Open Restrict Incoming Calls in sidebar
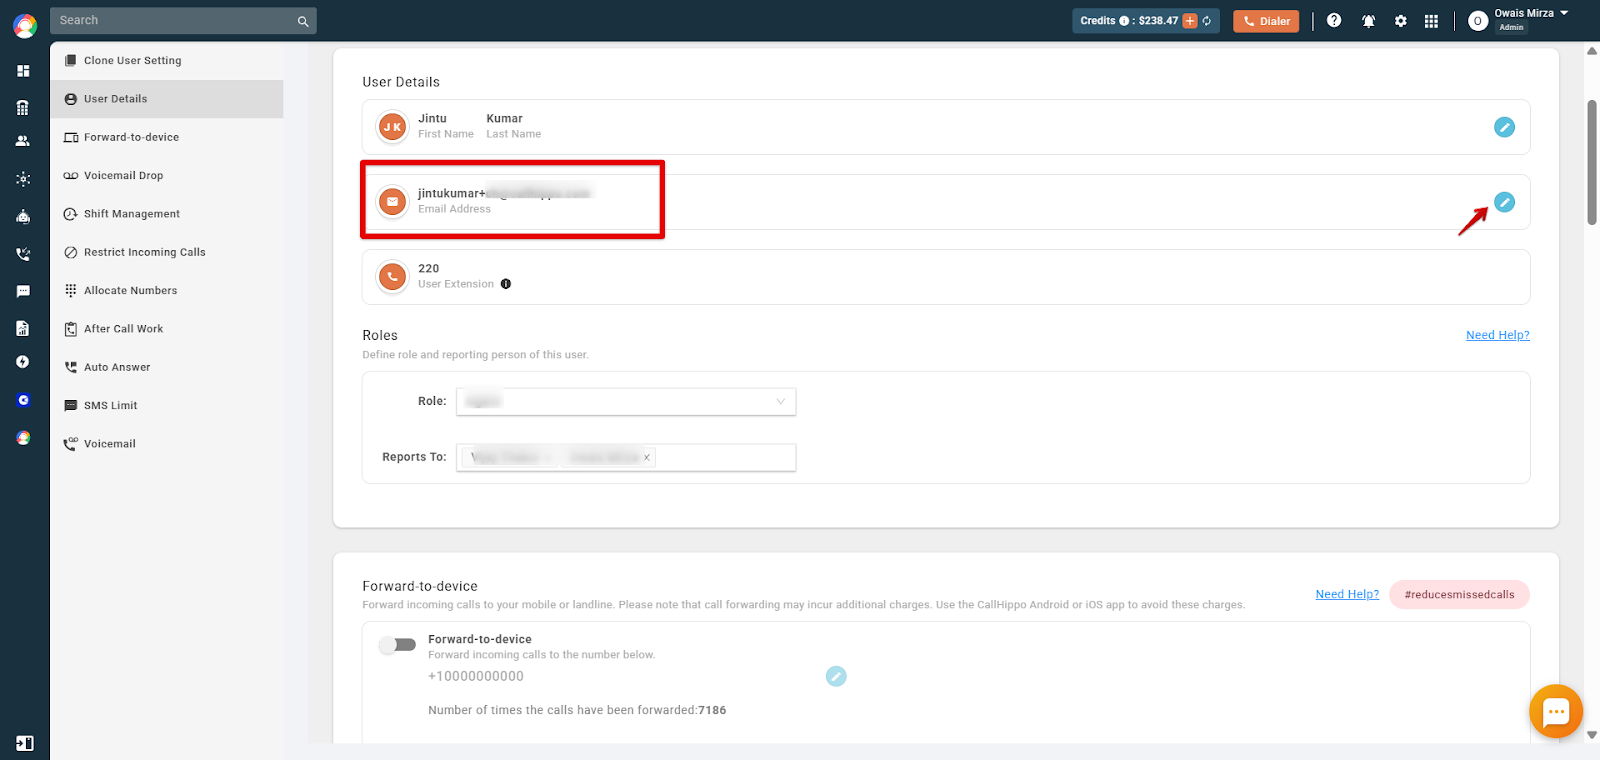Image resolution: width=1600 pixels, height=760 pixels. (167, 252)
